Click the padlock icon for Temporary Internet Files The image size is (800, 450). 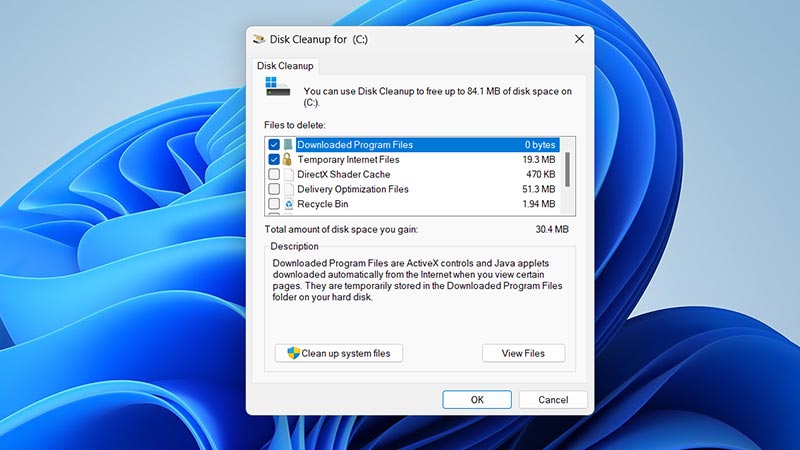pos(288,159)
